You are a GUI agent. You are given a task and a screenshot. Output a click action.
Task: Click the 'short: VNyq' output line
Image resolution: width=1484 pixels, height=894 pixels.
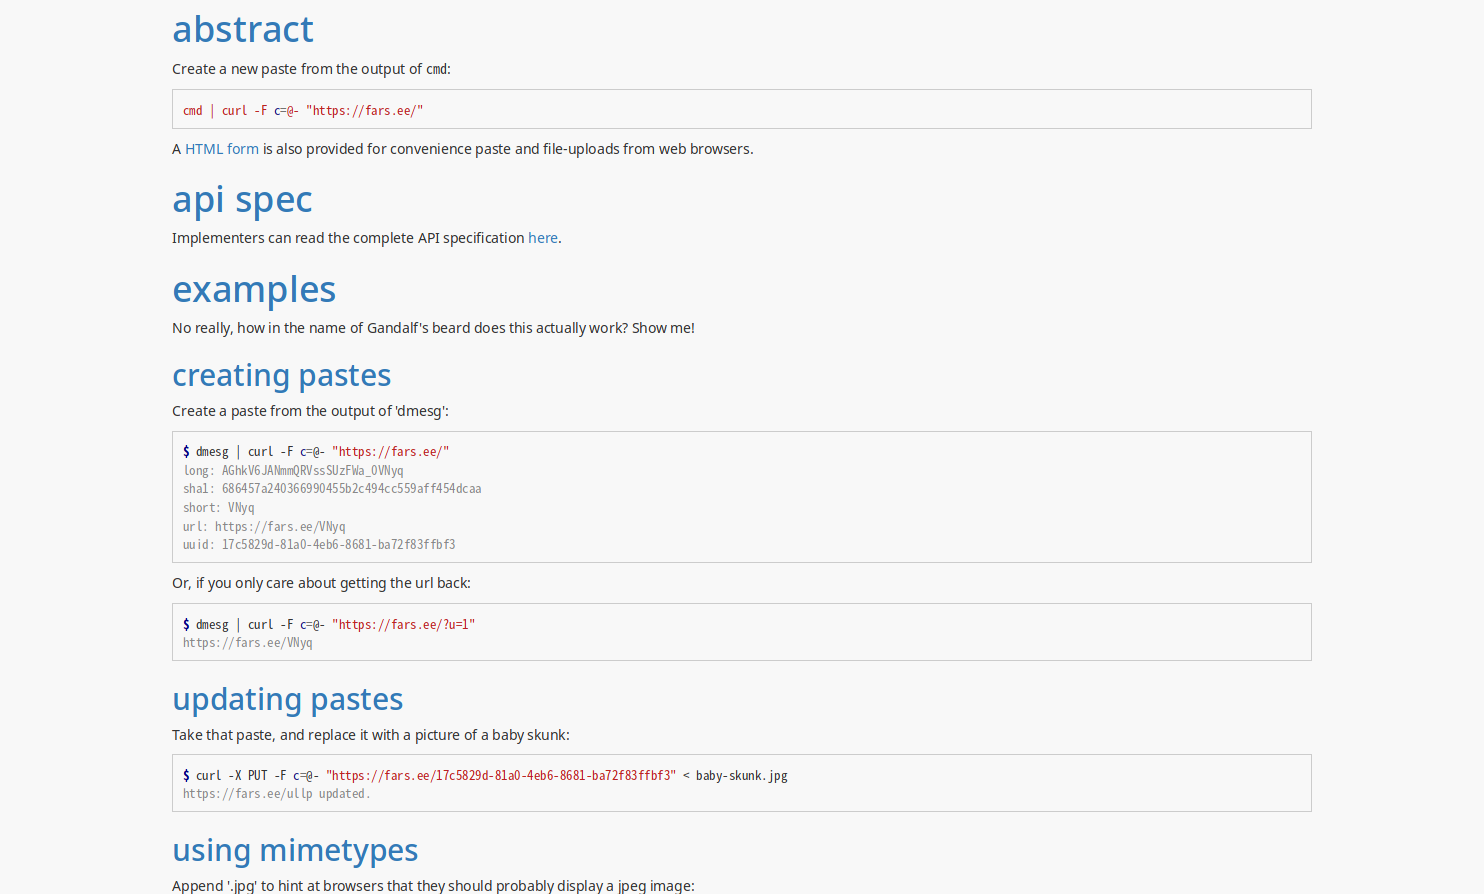[218, 508]
